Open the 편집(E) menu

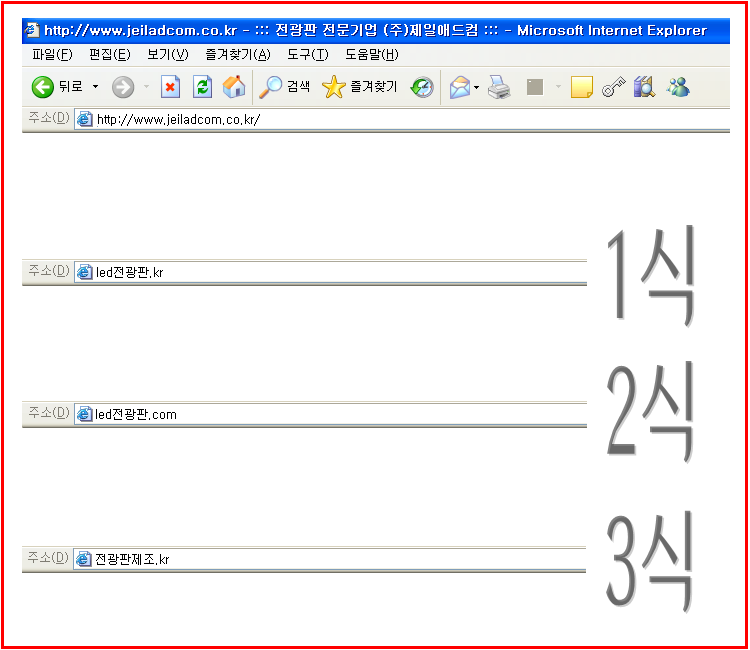pyautogui.click(x=110, y=55)
